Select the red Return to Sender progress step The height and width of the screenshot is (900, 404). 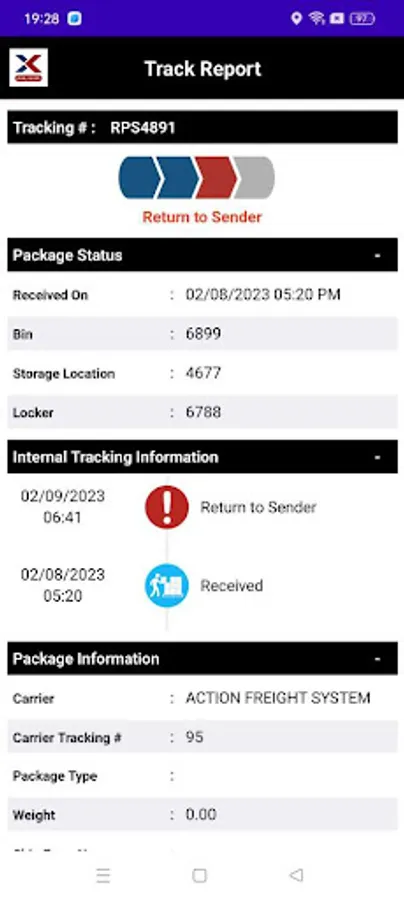tap(216, 178)
